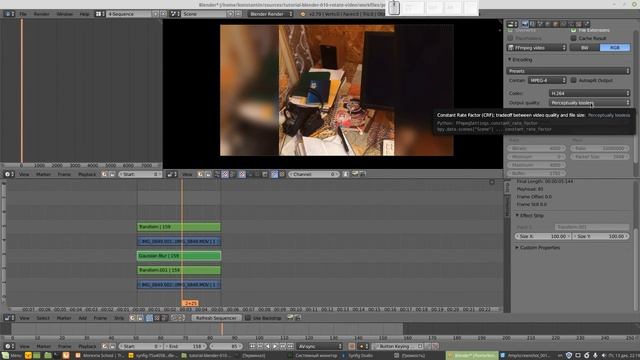
Task: Toggle the Overwrite checkbox
Action: 510,30
